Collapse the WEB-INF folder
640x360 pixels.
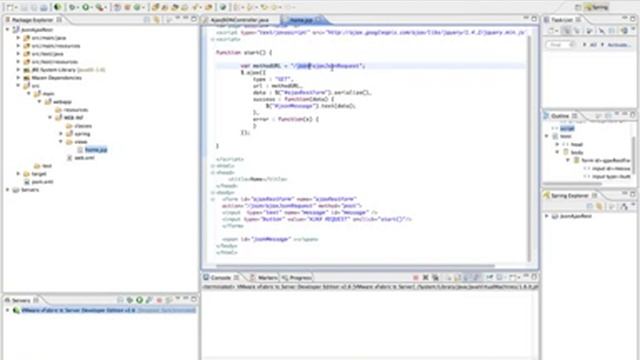(x=50, y=118)
